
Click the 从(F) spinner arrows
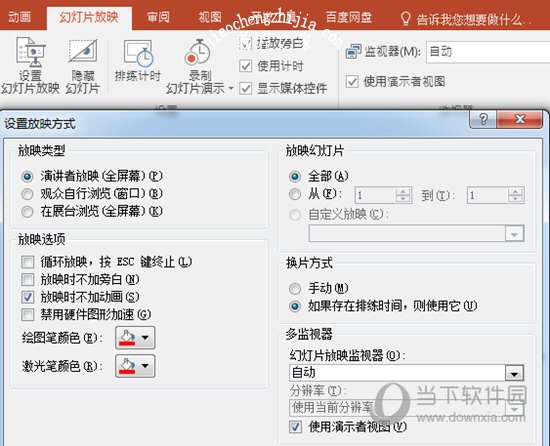click(403, 195)
